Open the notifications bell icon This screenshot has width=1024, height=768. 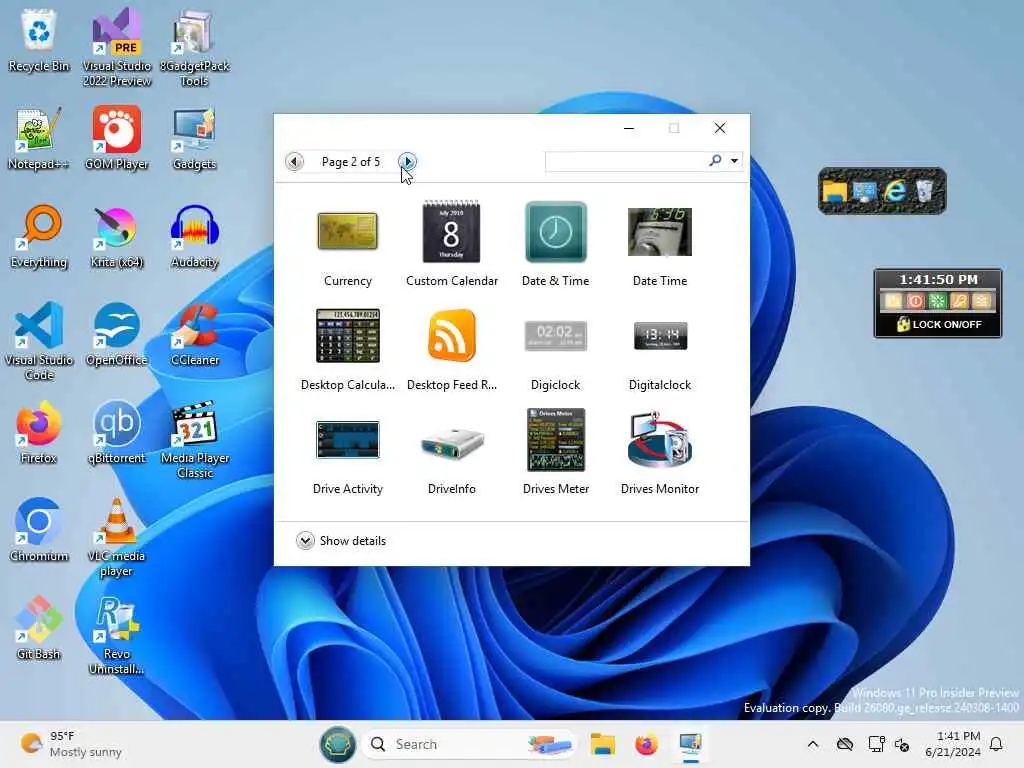tap(996, 744)
